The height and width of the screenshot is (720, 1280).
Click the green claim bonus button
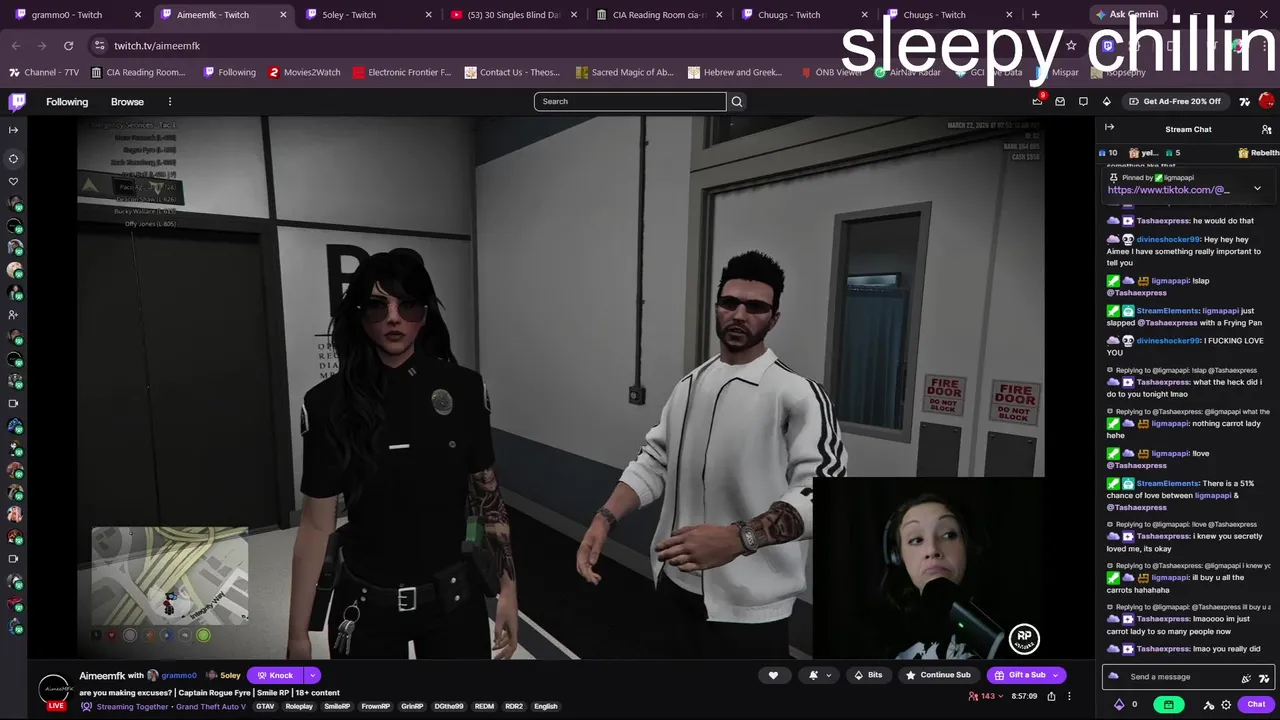(1167, 704)
